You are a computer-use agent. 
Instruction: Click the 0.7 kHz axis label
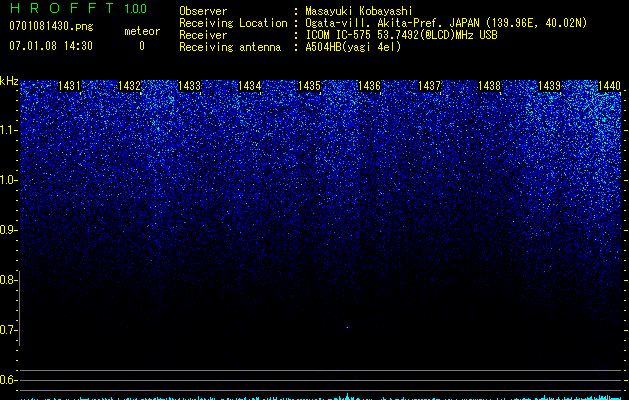[8, 330]
